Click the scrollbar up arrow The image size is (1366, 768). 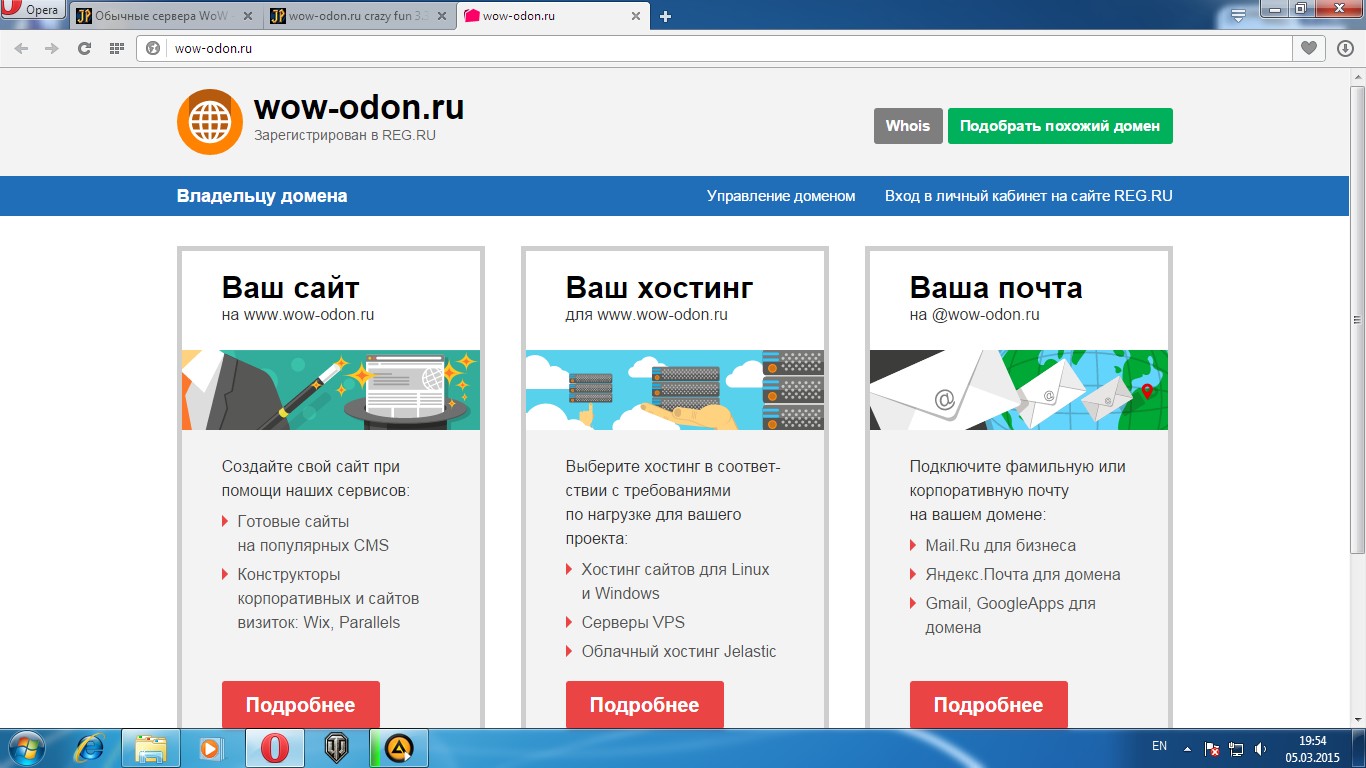pyautogui.click(x=1357, y=75)
